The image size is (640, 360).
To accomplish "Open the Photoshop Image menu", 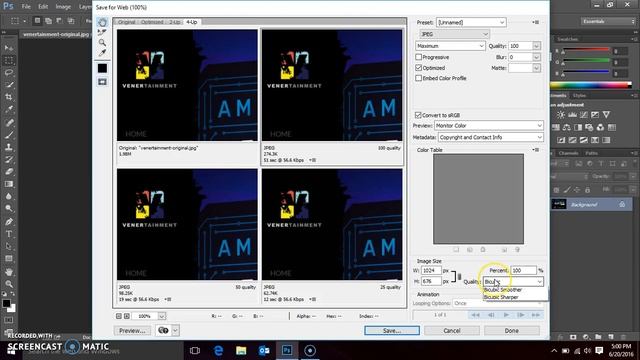I will (63, 7).
